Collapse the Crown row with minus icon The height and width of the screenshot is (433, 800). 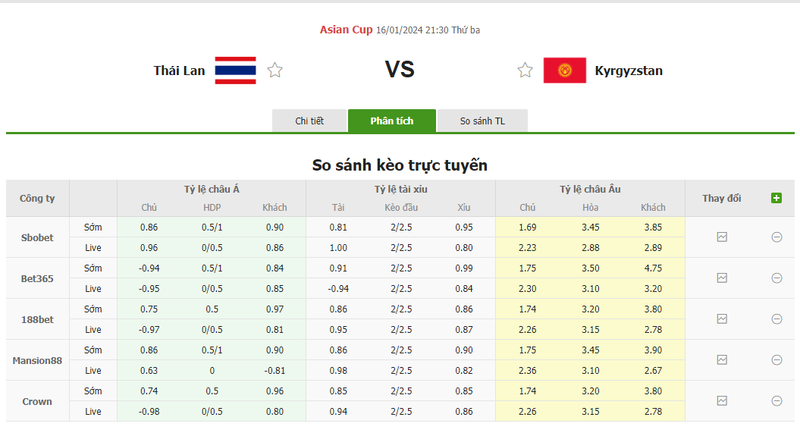[776, 401]
